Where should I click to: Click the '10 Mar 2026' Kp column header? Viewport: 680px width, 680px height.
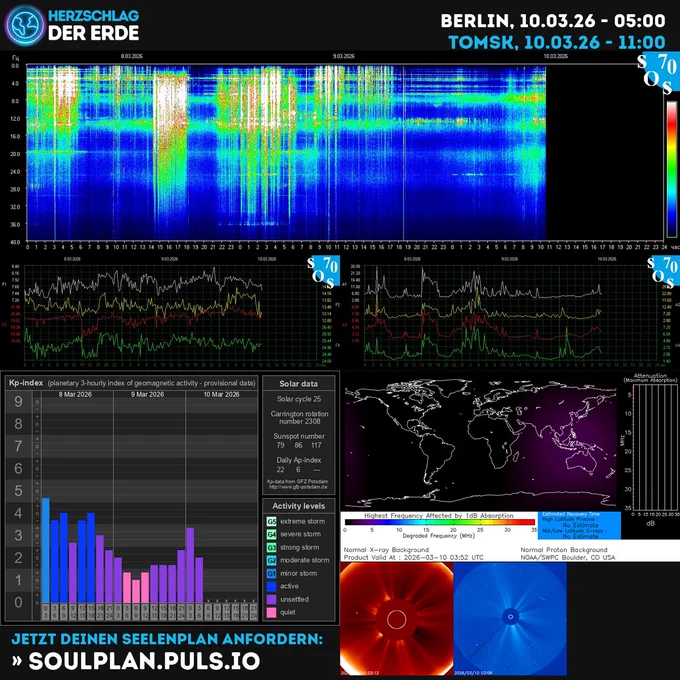(222, 394)
